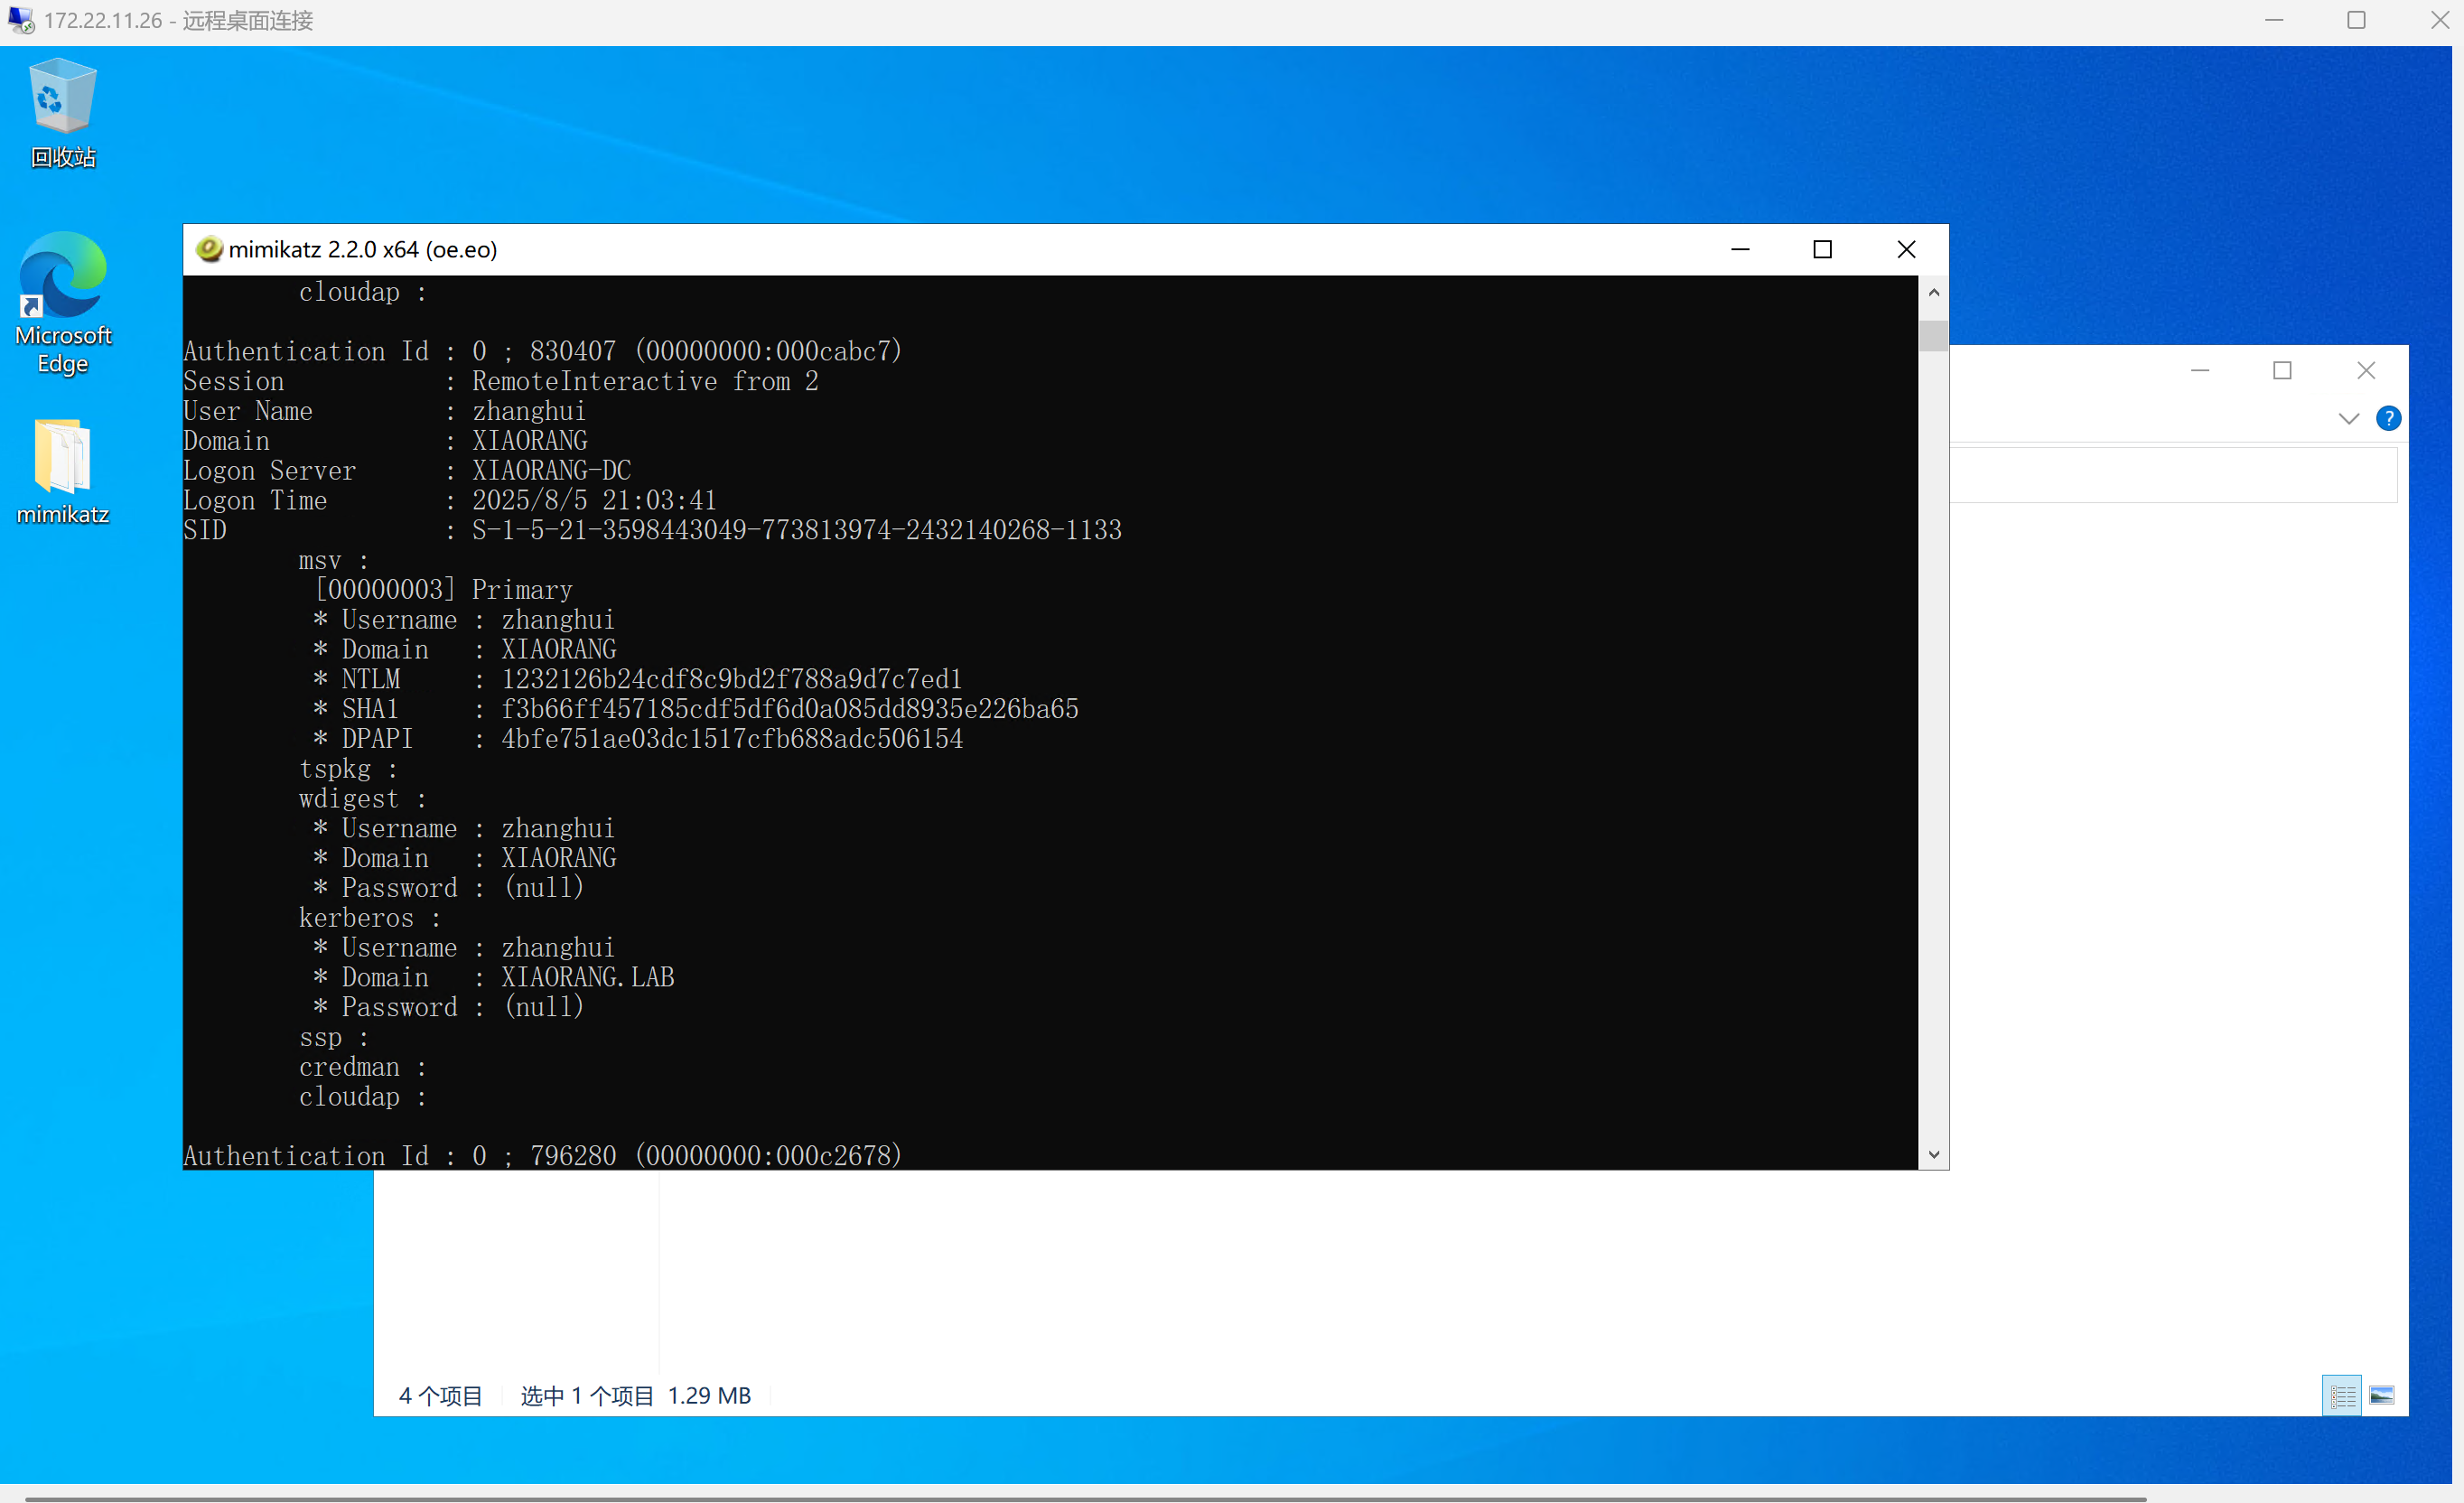Minimize the mimikatz console window
The width and height of the screenshot is (2464, 1503).
1740,249
